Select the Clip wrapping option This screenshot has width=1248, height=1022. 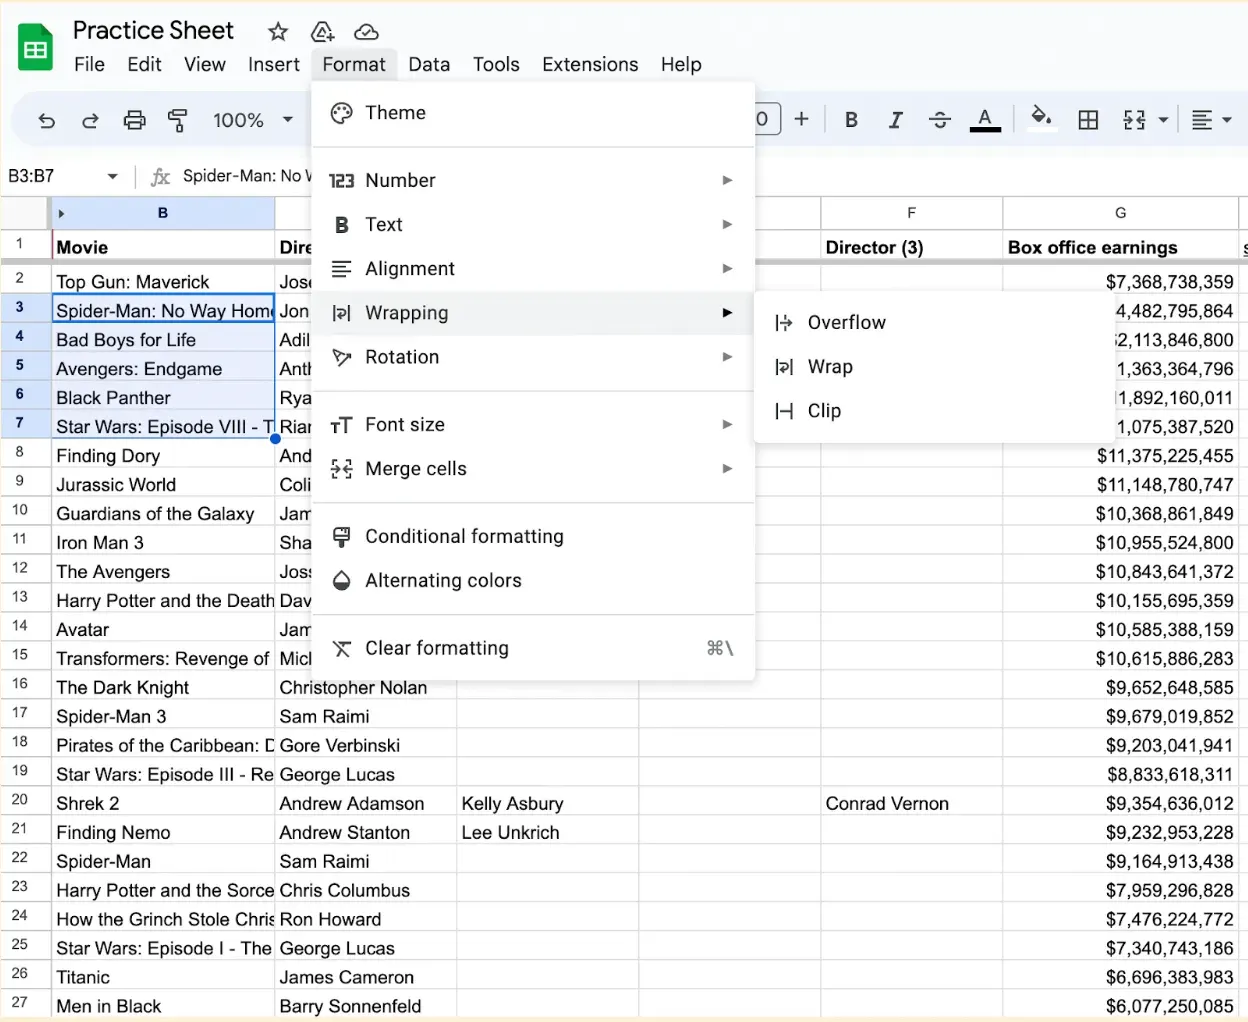tap(934, 410)
